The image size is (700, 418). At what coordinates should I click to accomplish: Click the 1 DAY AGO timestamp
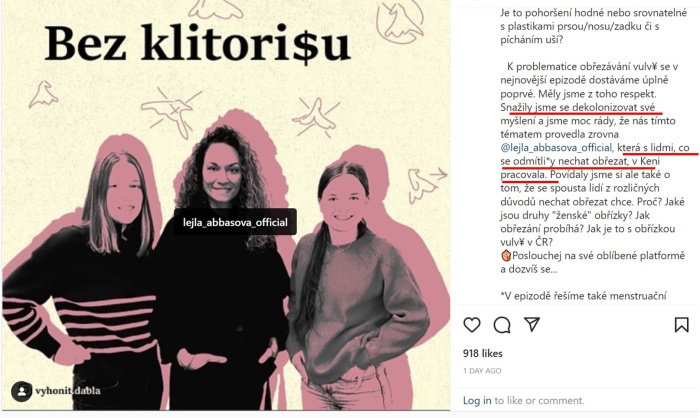pos(482,371)
